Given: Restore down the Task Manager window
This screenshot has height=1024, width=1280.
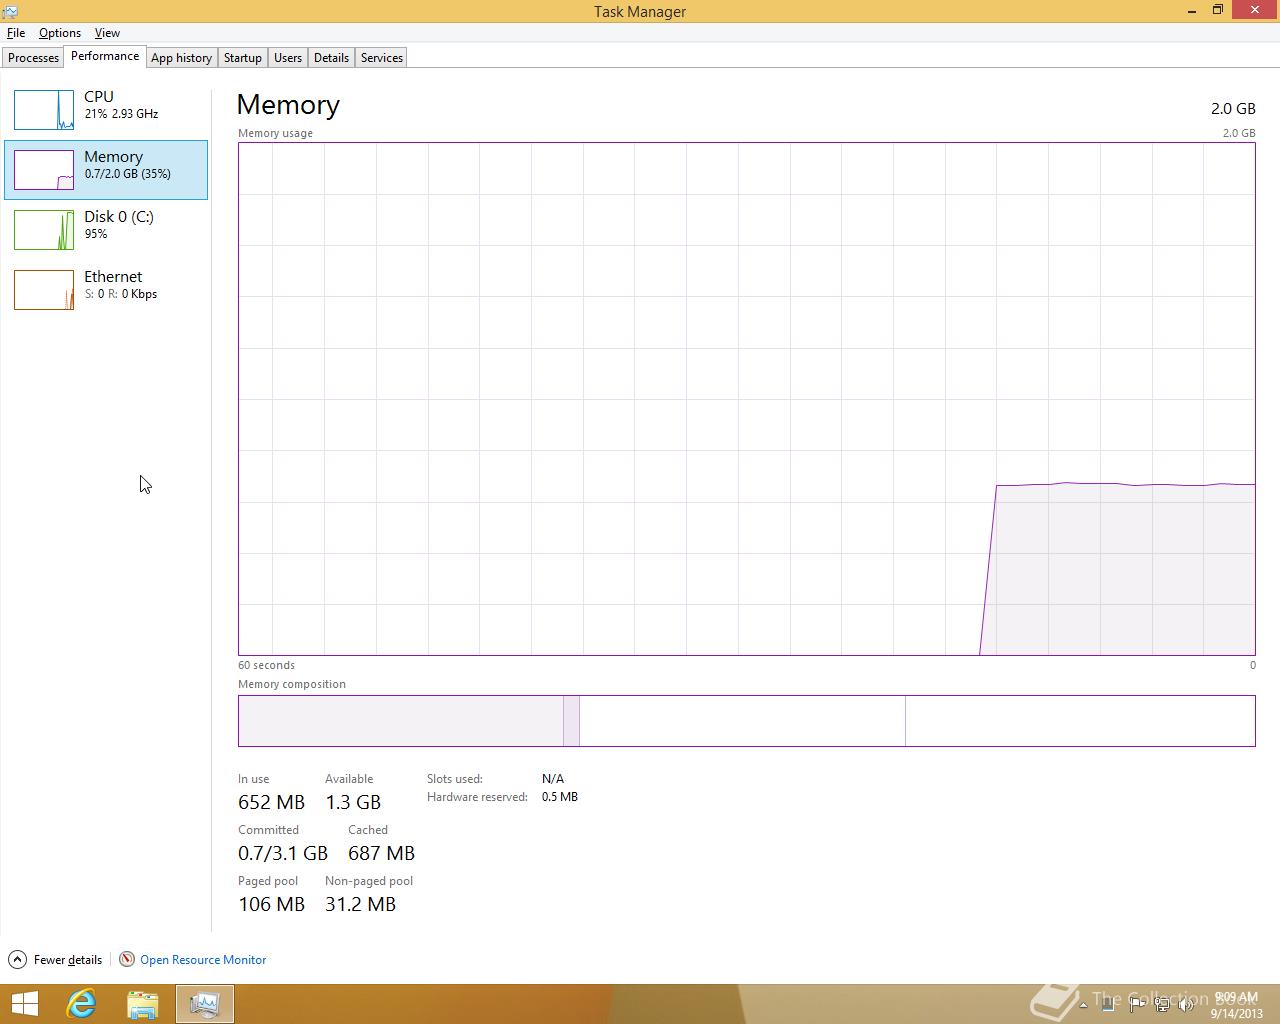Looking at the screenshot, I should click(x=1218, y=11).
